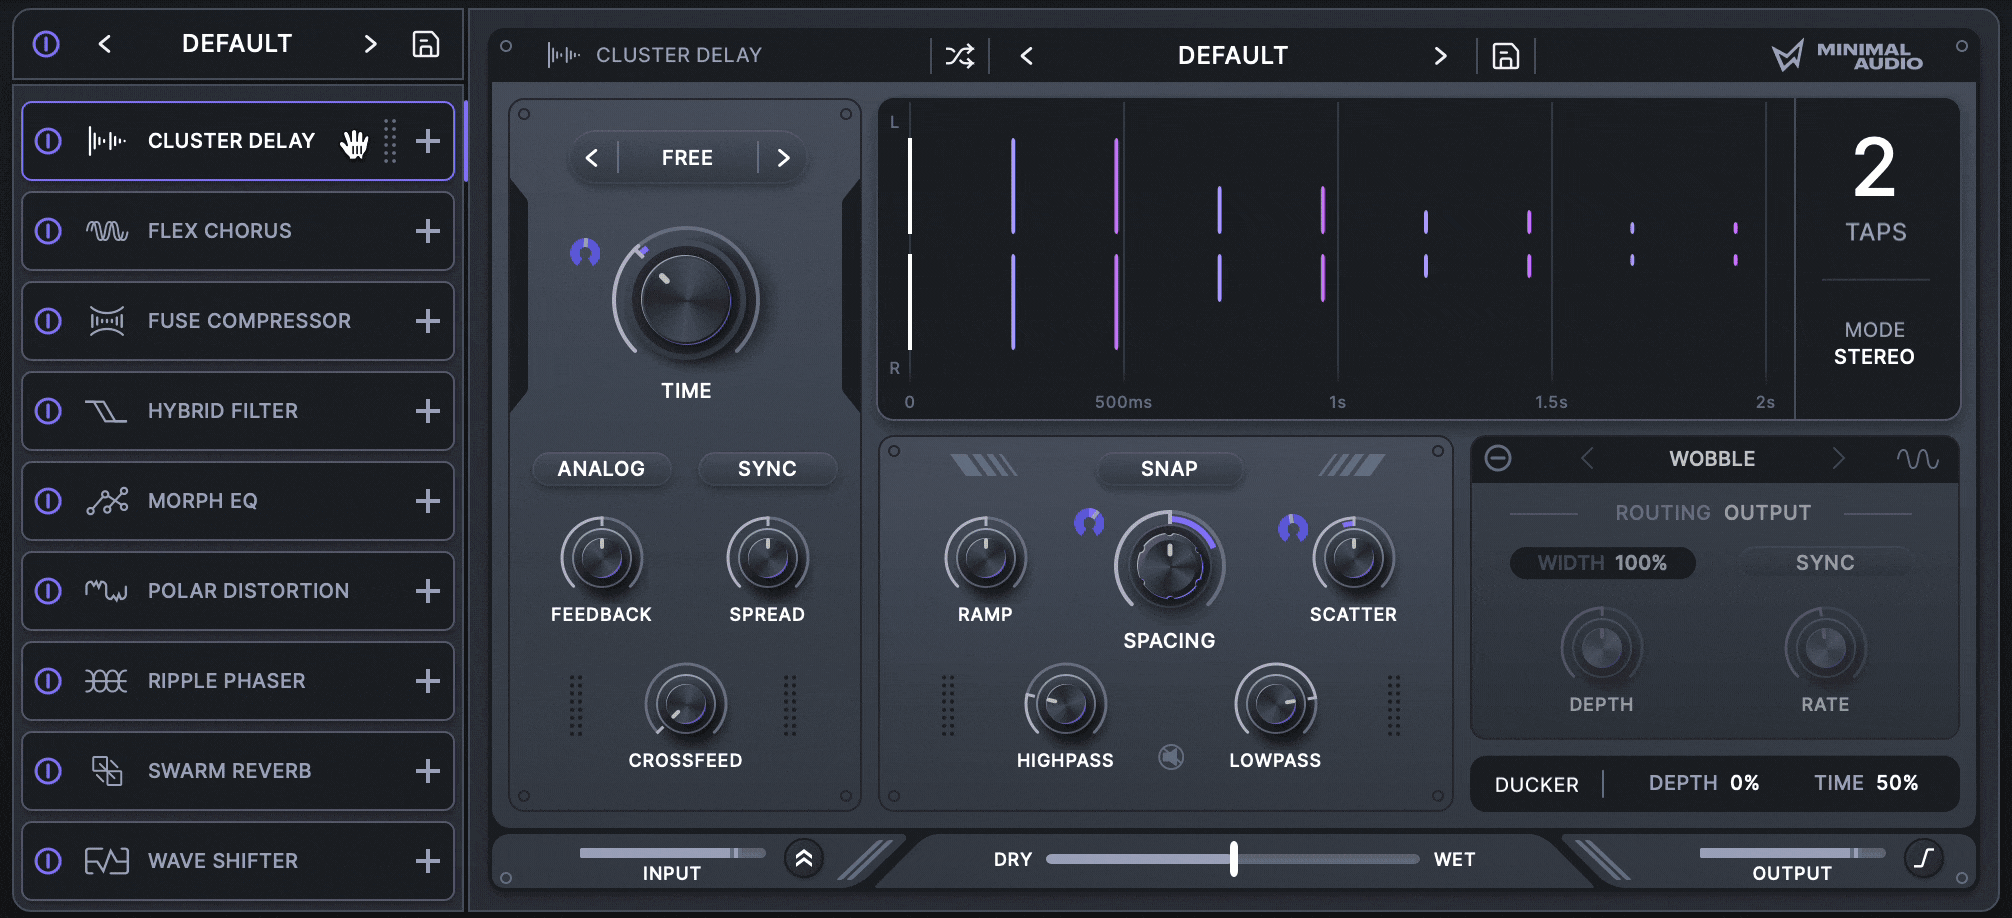Toggle the Wobble section enable circle
Screen dimensions: 2012x918
(1498, 458)
